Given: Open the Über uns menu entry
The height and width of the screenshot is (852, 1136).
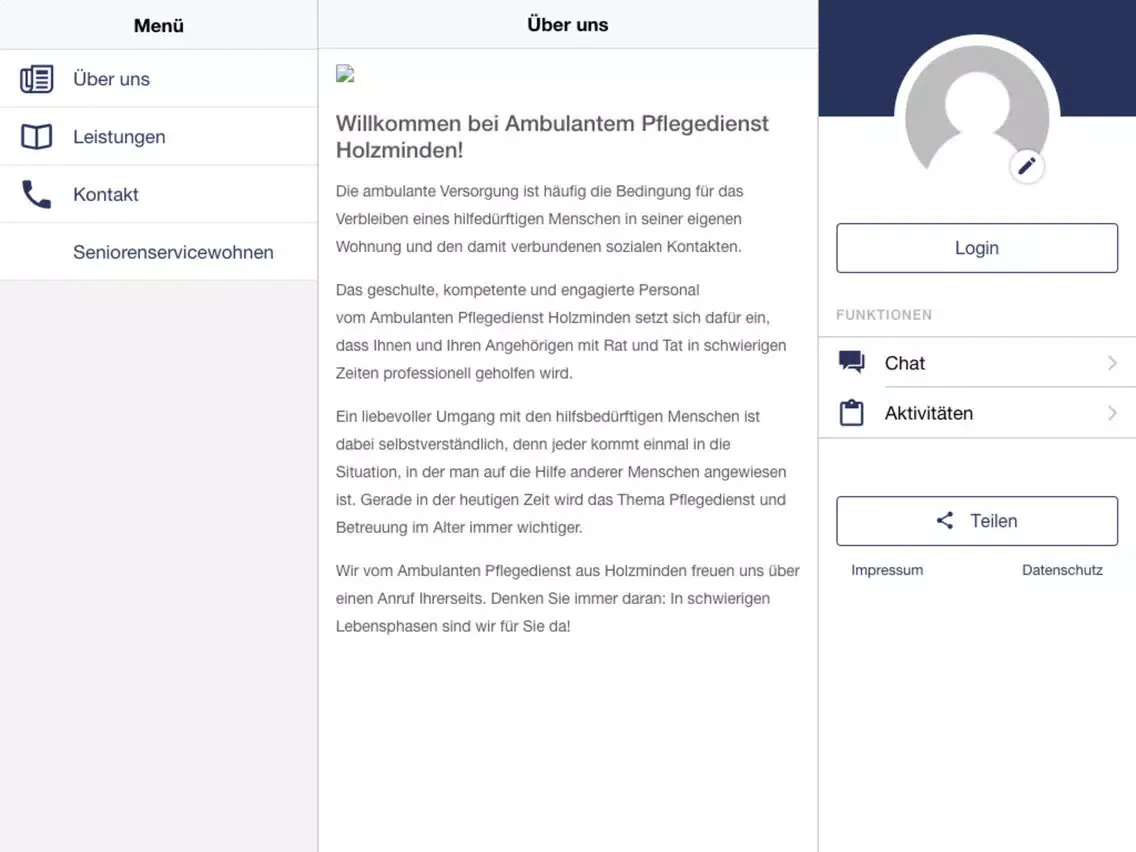Looking at the screenshot, I should [112, 79].
